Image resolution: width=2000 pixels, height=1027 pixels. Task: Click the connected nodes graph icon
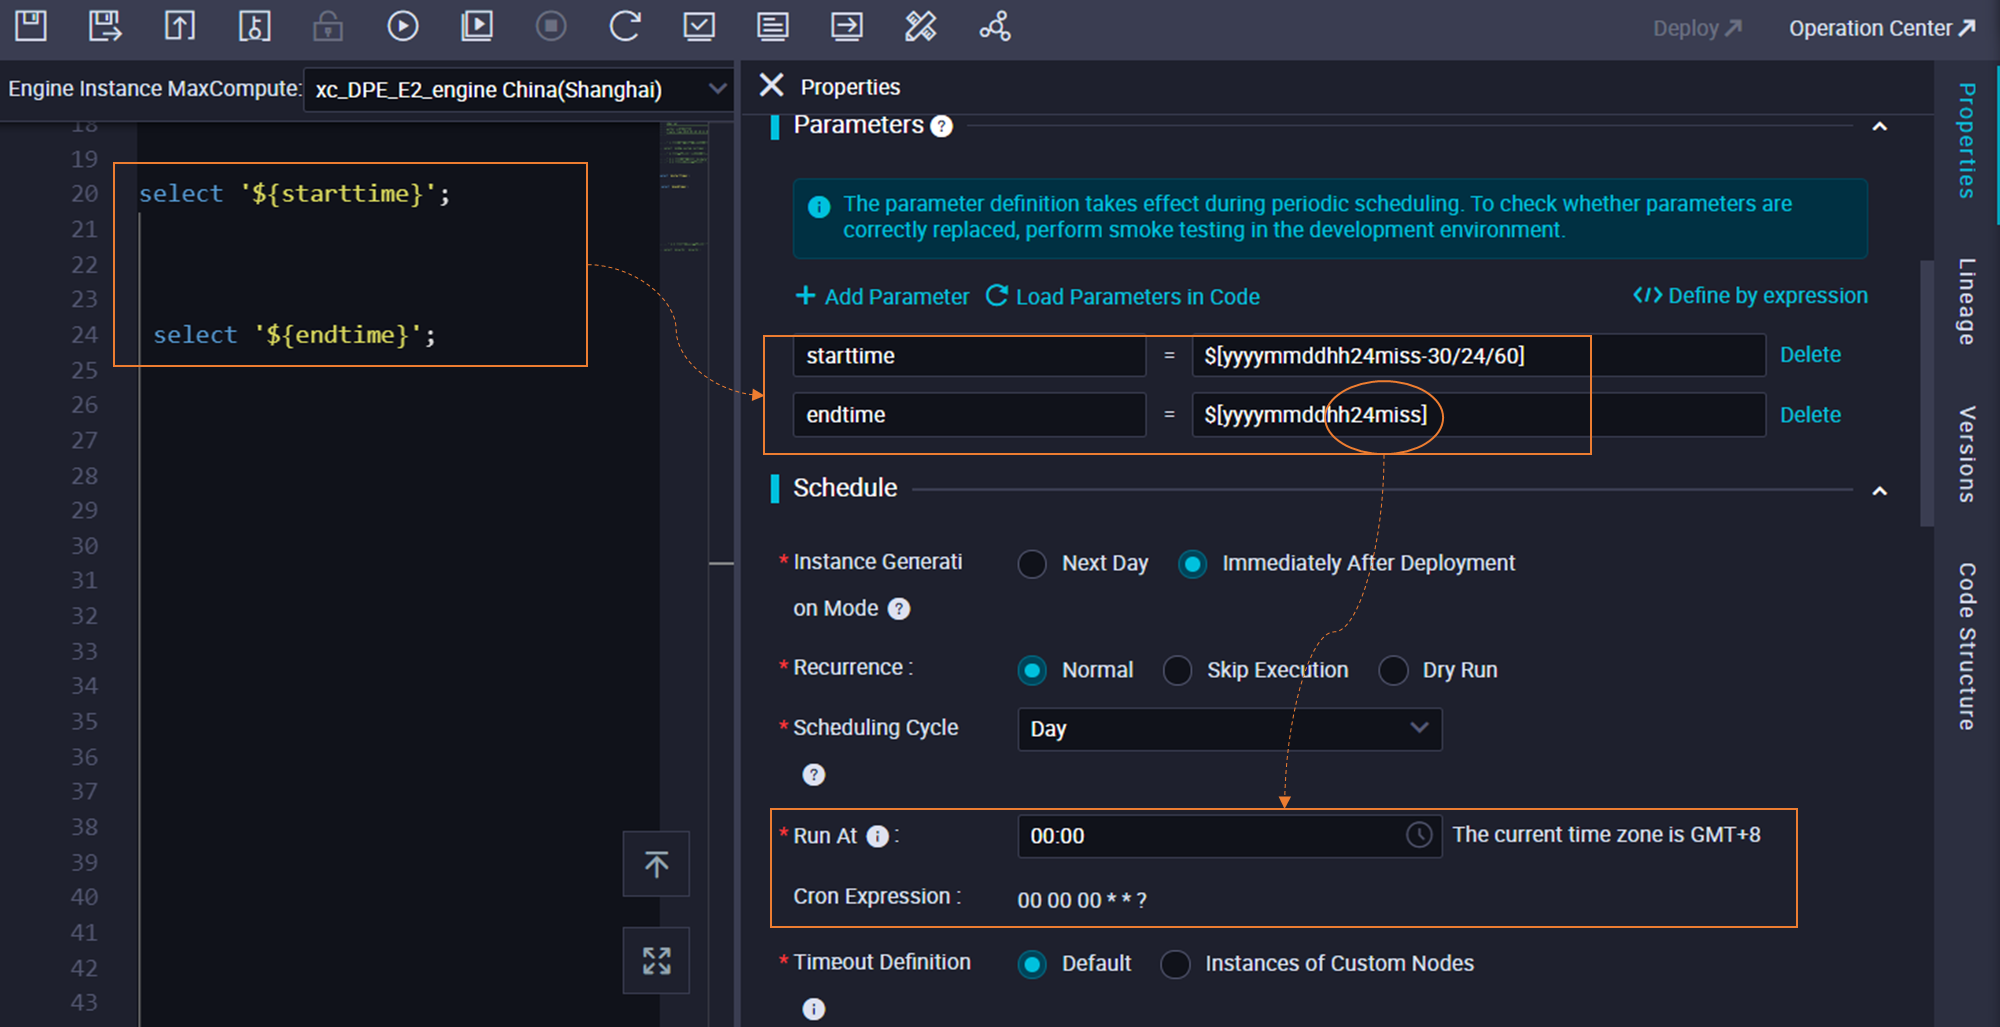click(x=995, y=26)
